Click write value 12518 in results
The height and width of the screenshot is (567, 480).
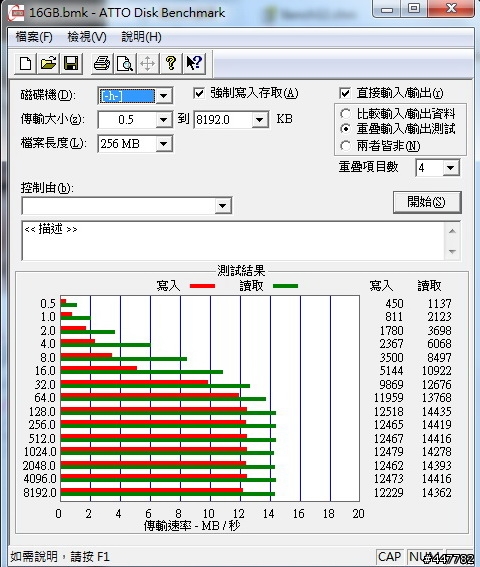click(388, 412)
